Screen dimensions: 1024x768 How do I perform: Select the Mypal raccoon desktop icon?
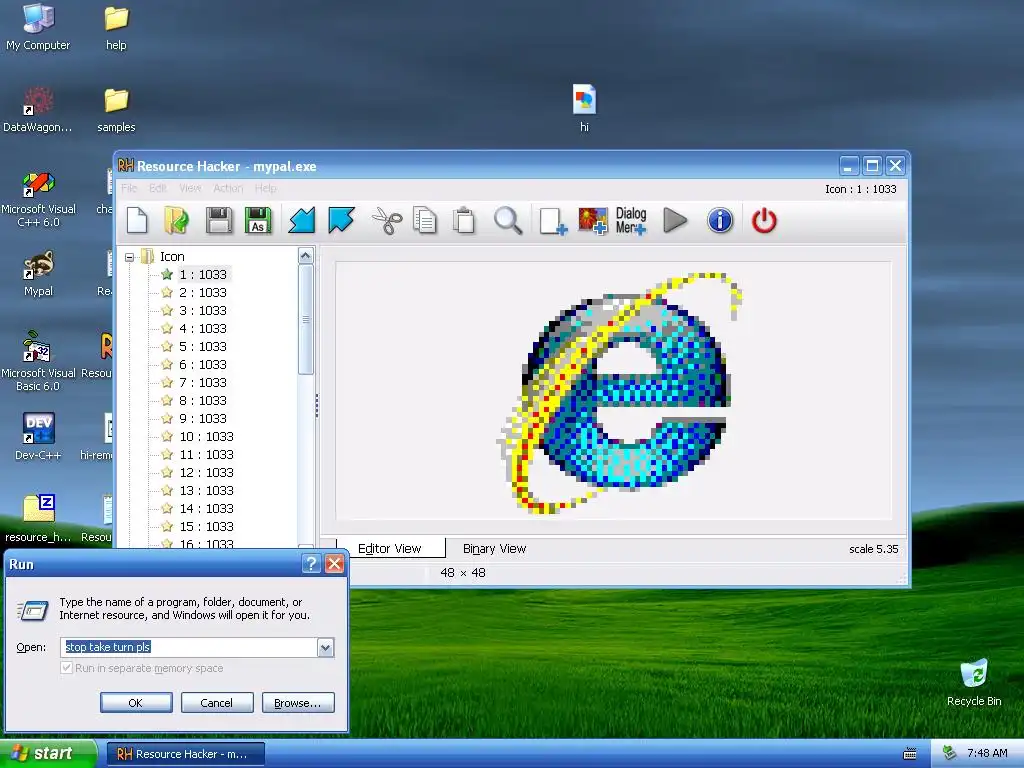[x=38, y=274]
